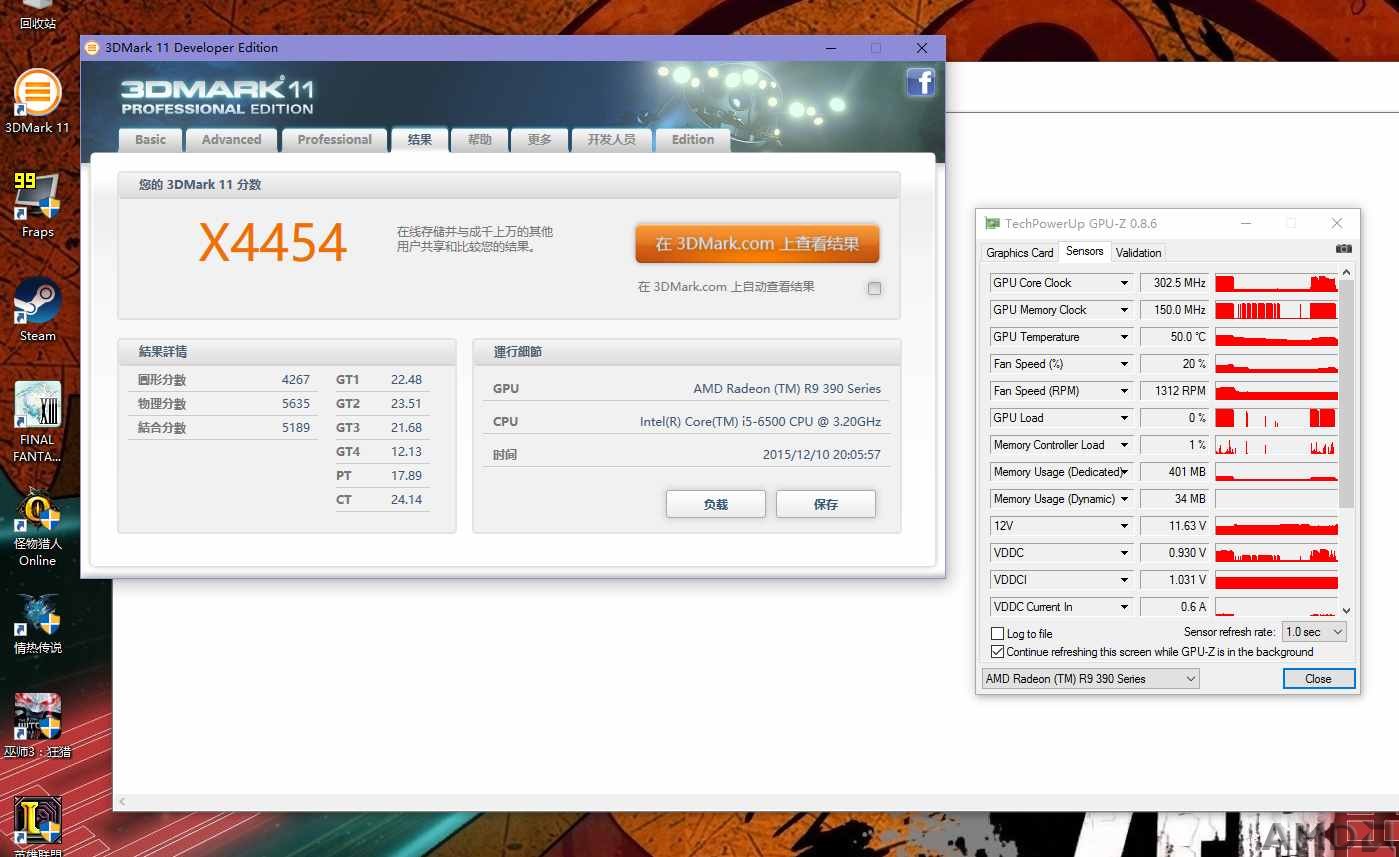Open the 帮助 tab
This screenshot has height=857, width=1399.
[x=480, y=140]
